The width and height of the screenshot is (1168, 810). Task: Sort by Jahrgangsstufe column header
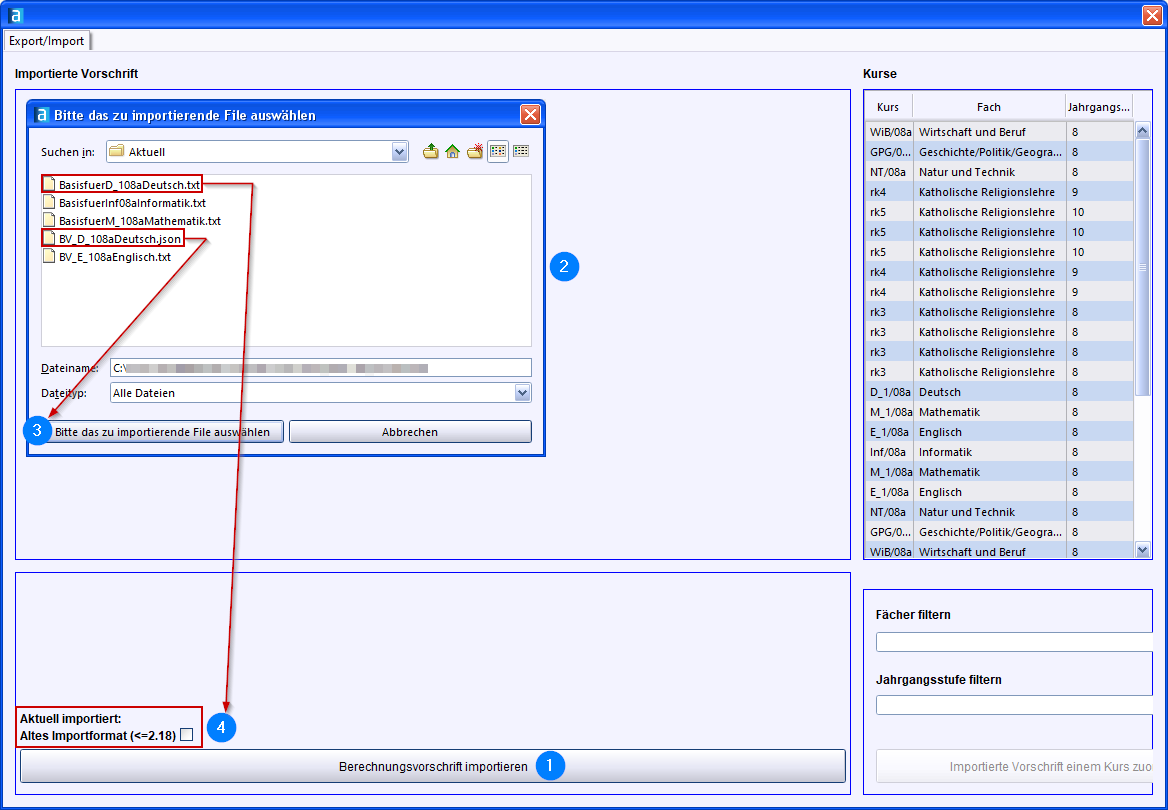tap(1098, 107)
